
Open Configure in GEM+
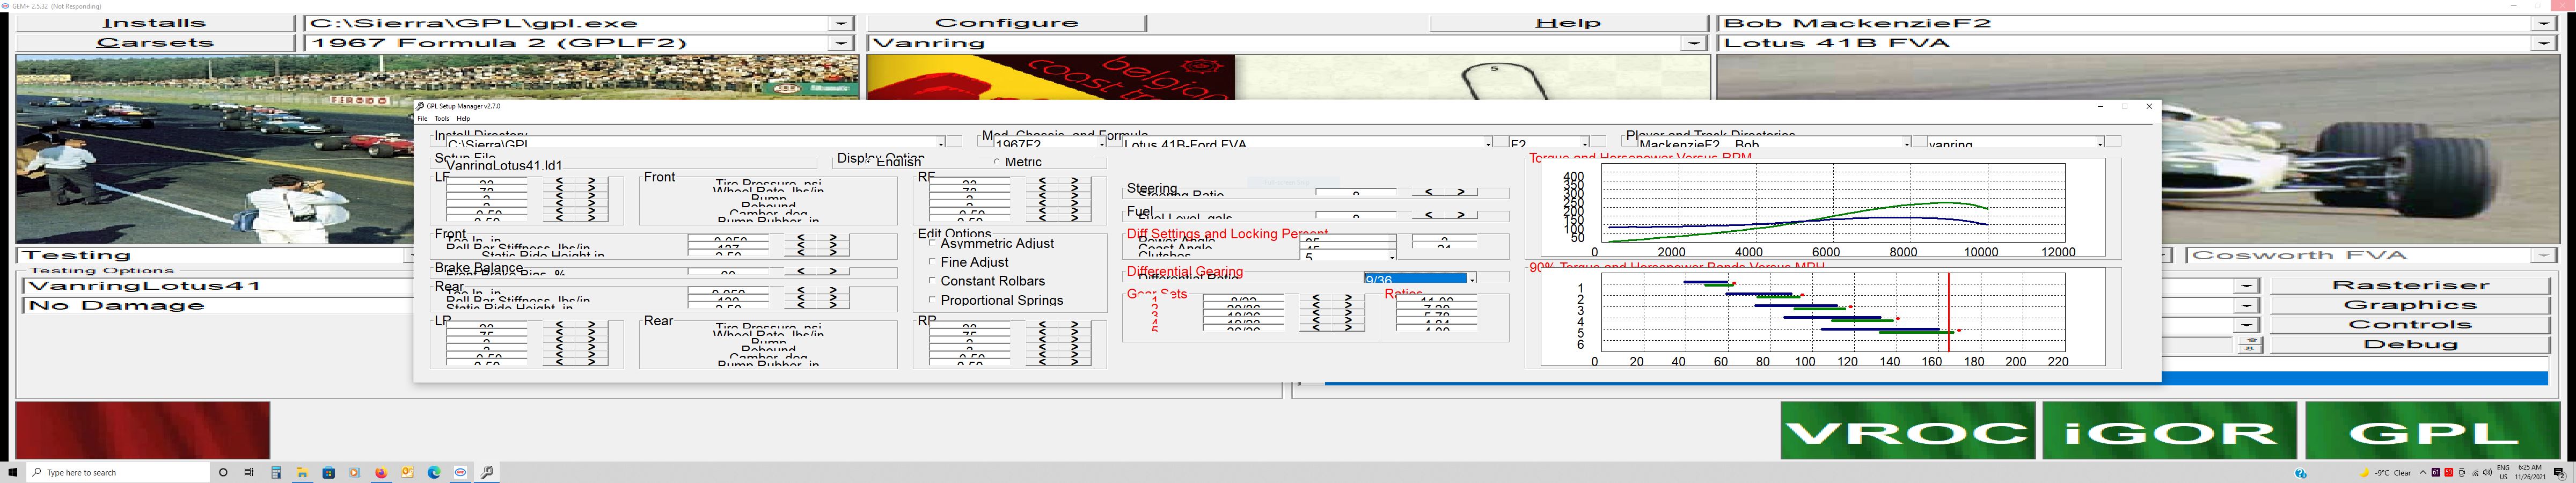(1006, 23)
